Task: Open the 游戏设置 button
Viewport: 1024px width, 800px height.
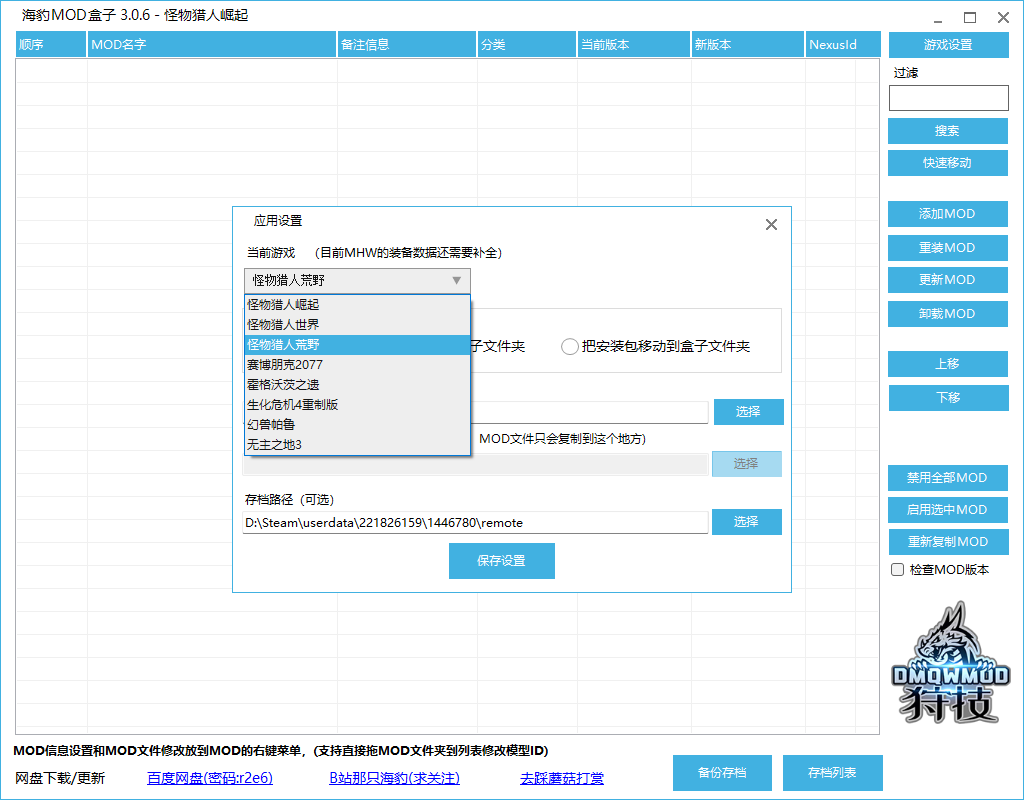Action: (x=948, y=44)
